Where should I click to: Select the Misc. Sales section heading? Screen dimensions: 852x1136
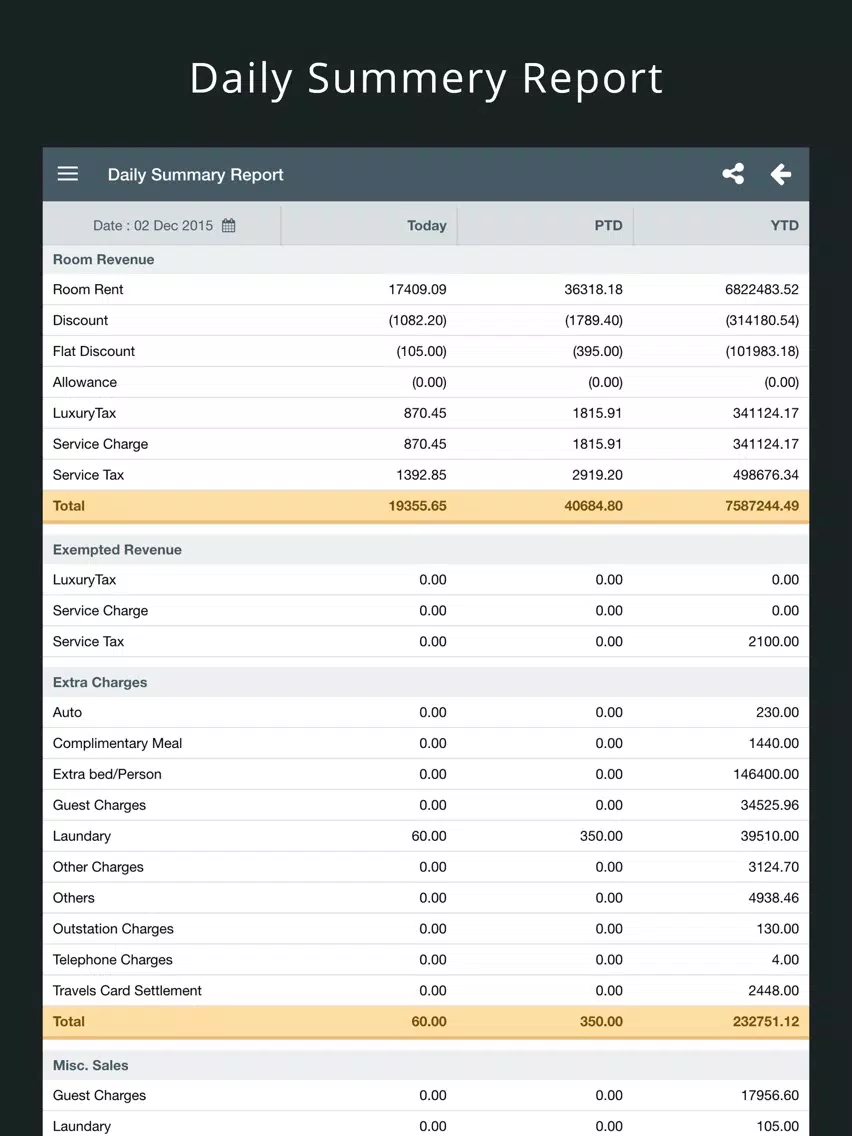[91, 1066]
